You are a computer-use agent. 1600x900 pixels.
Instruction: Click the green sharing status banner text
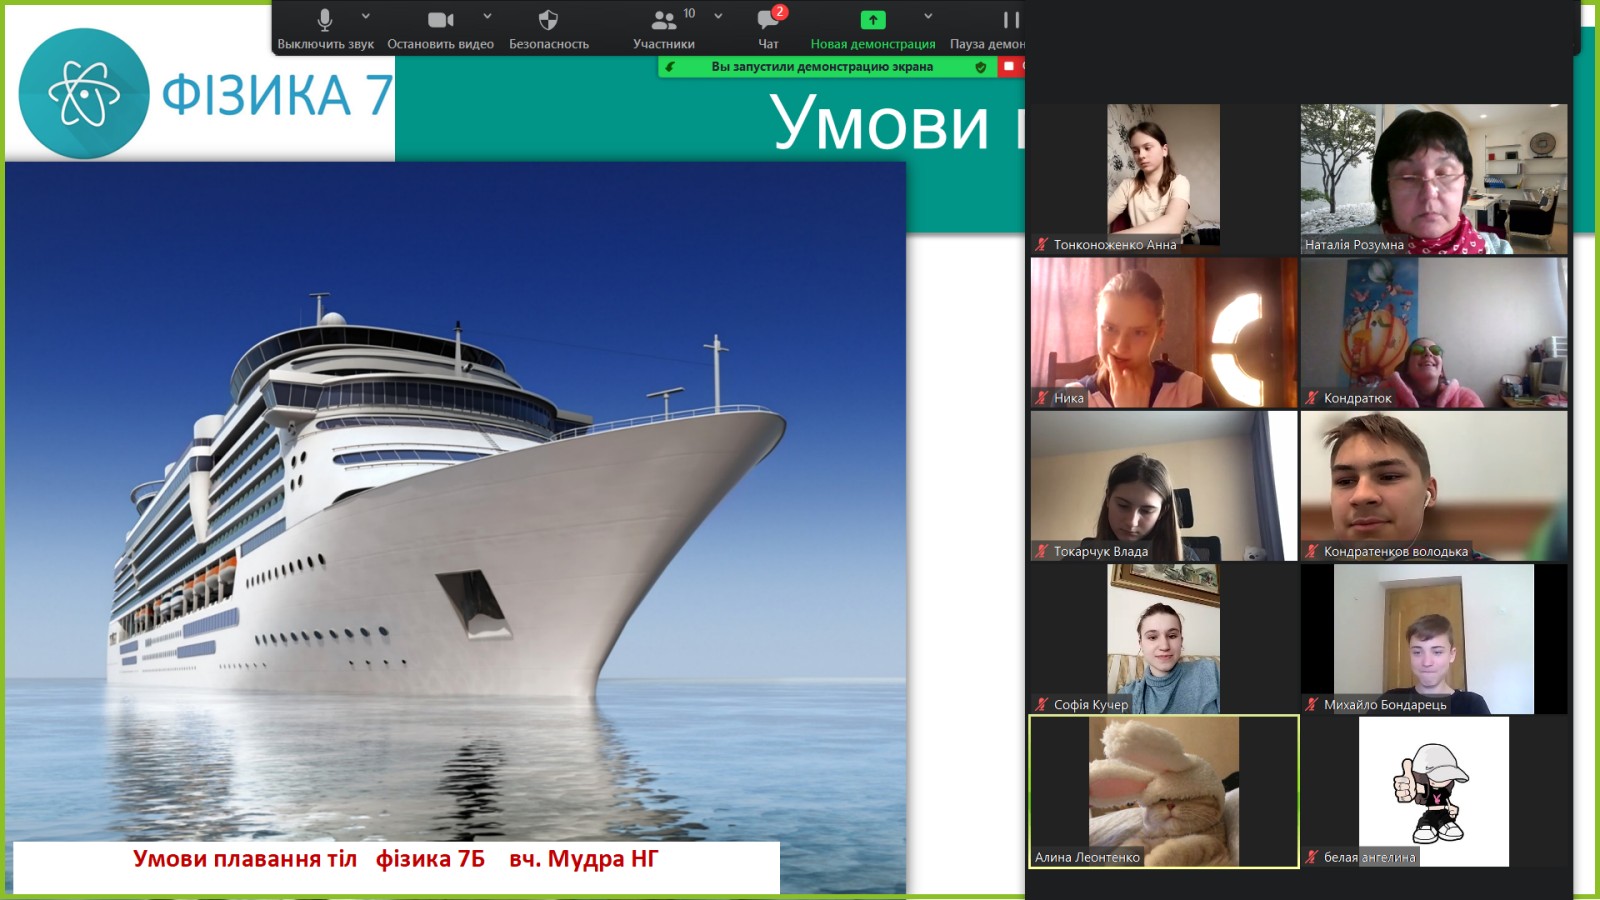[821, 67]
